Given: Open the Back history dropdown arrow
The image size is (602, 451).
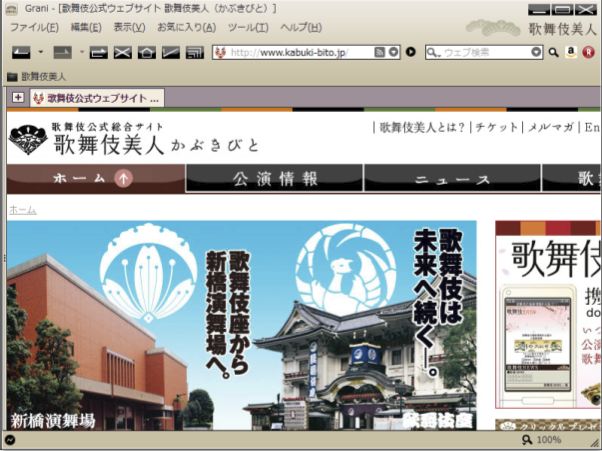Looking at the screenshot, I should click(x=41, y=52).
